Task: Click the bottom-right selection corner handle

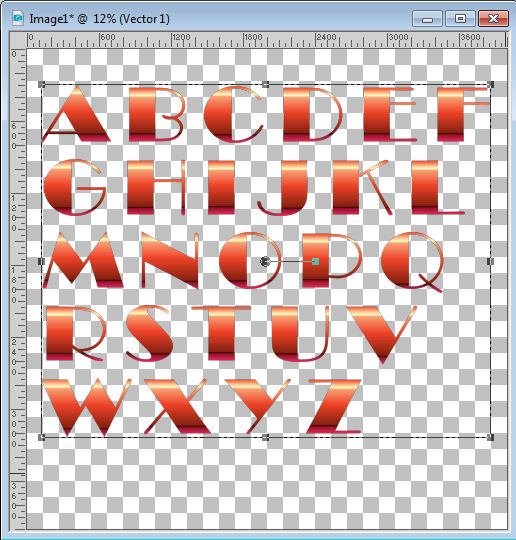Action: click(491, 437)
